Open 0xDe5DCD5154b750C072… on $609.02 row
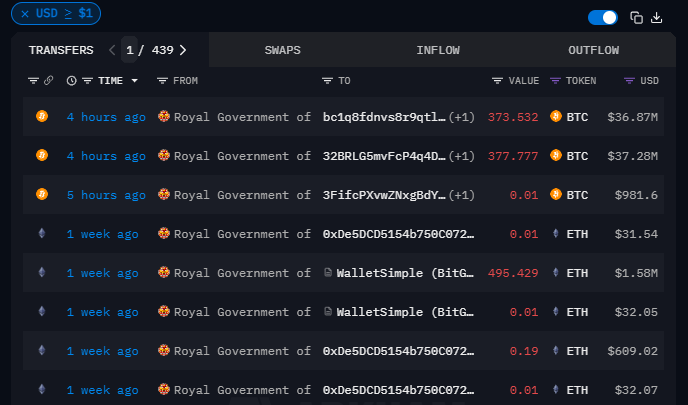 click(398, 351)
